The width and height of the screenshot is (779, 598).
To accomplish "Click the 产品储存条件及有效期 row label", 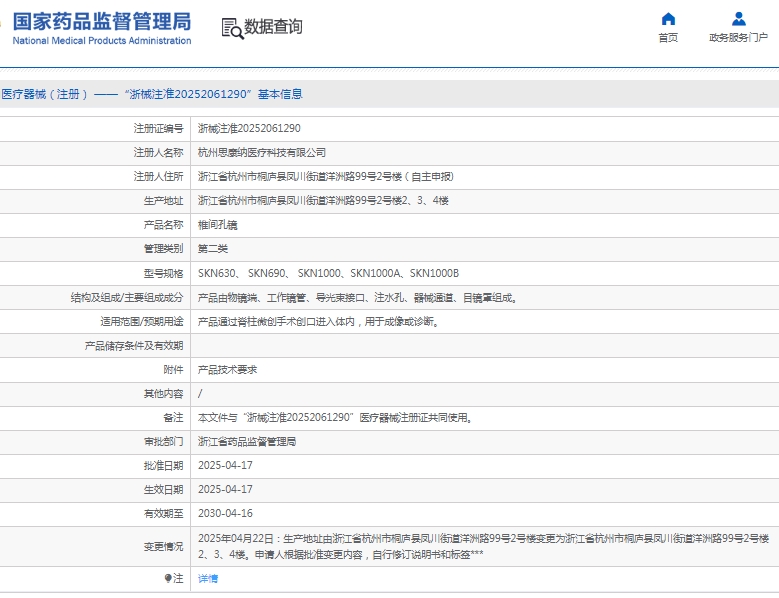I will 134,346.
